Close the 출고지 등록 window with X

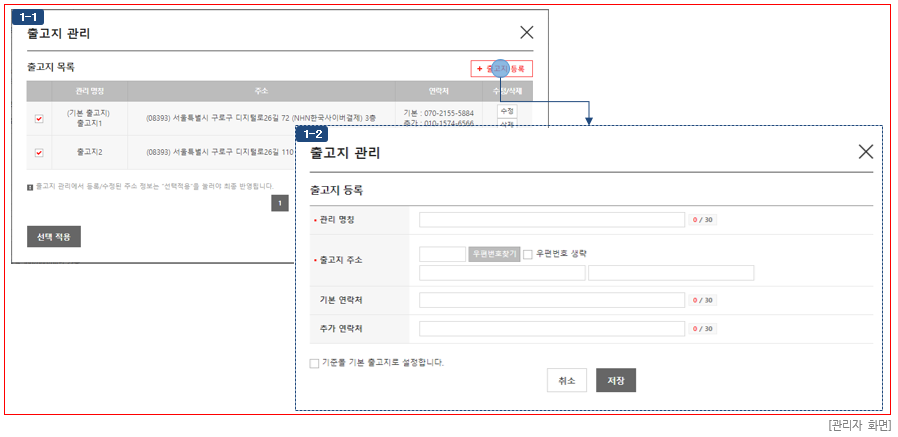866,152
